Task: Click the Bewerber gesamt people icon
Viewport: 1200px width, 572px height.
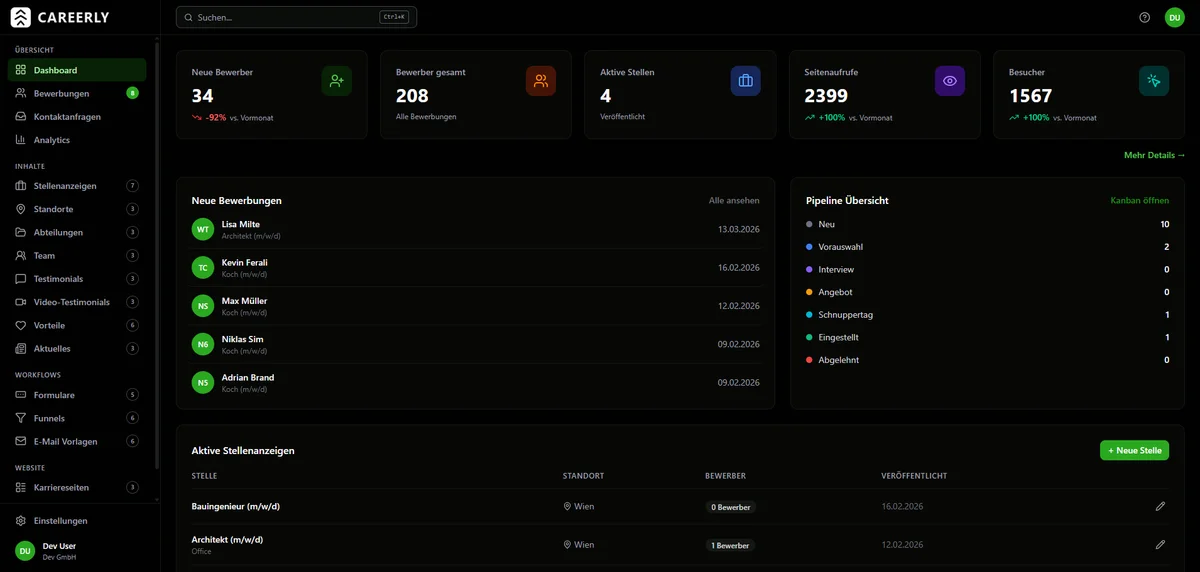Action: click(x=541, y=81)
